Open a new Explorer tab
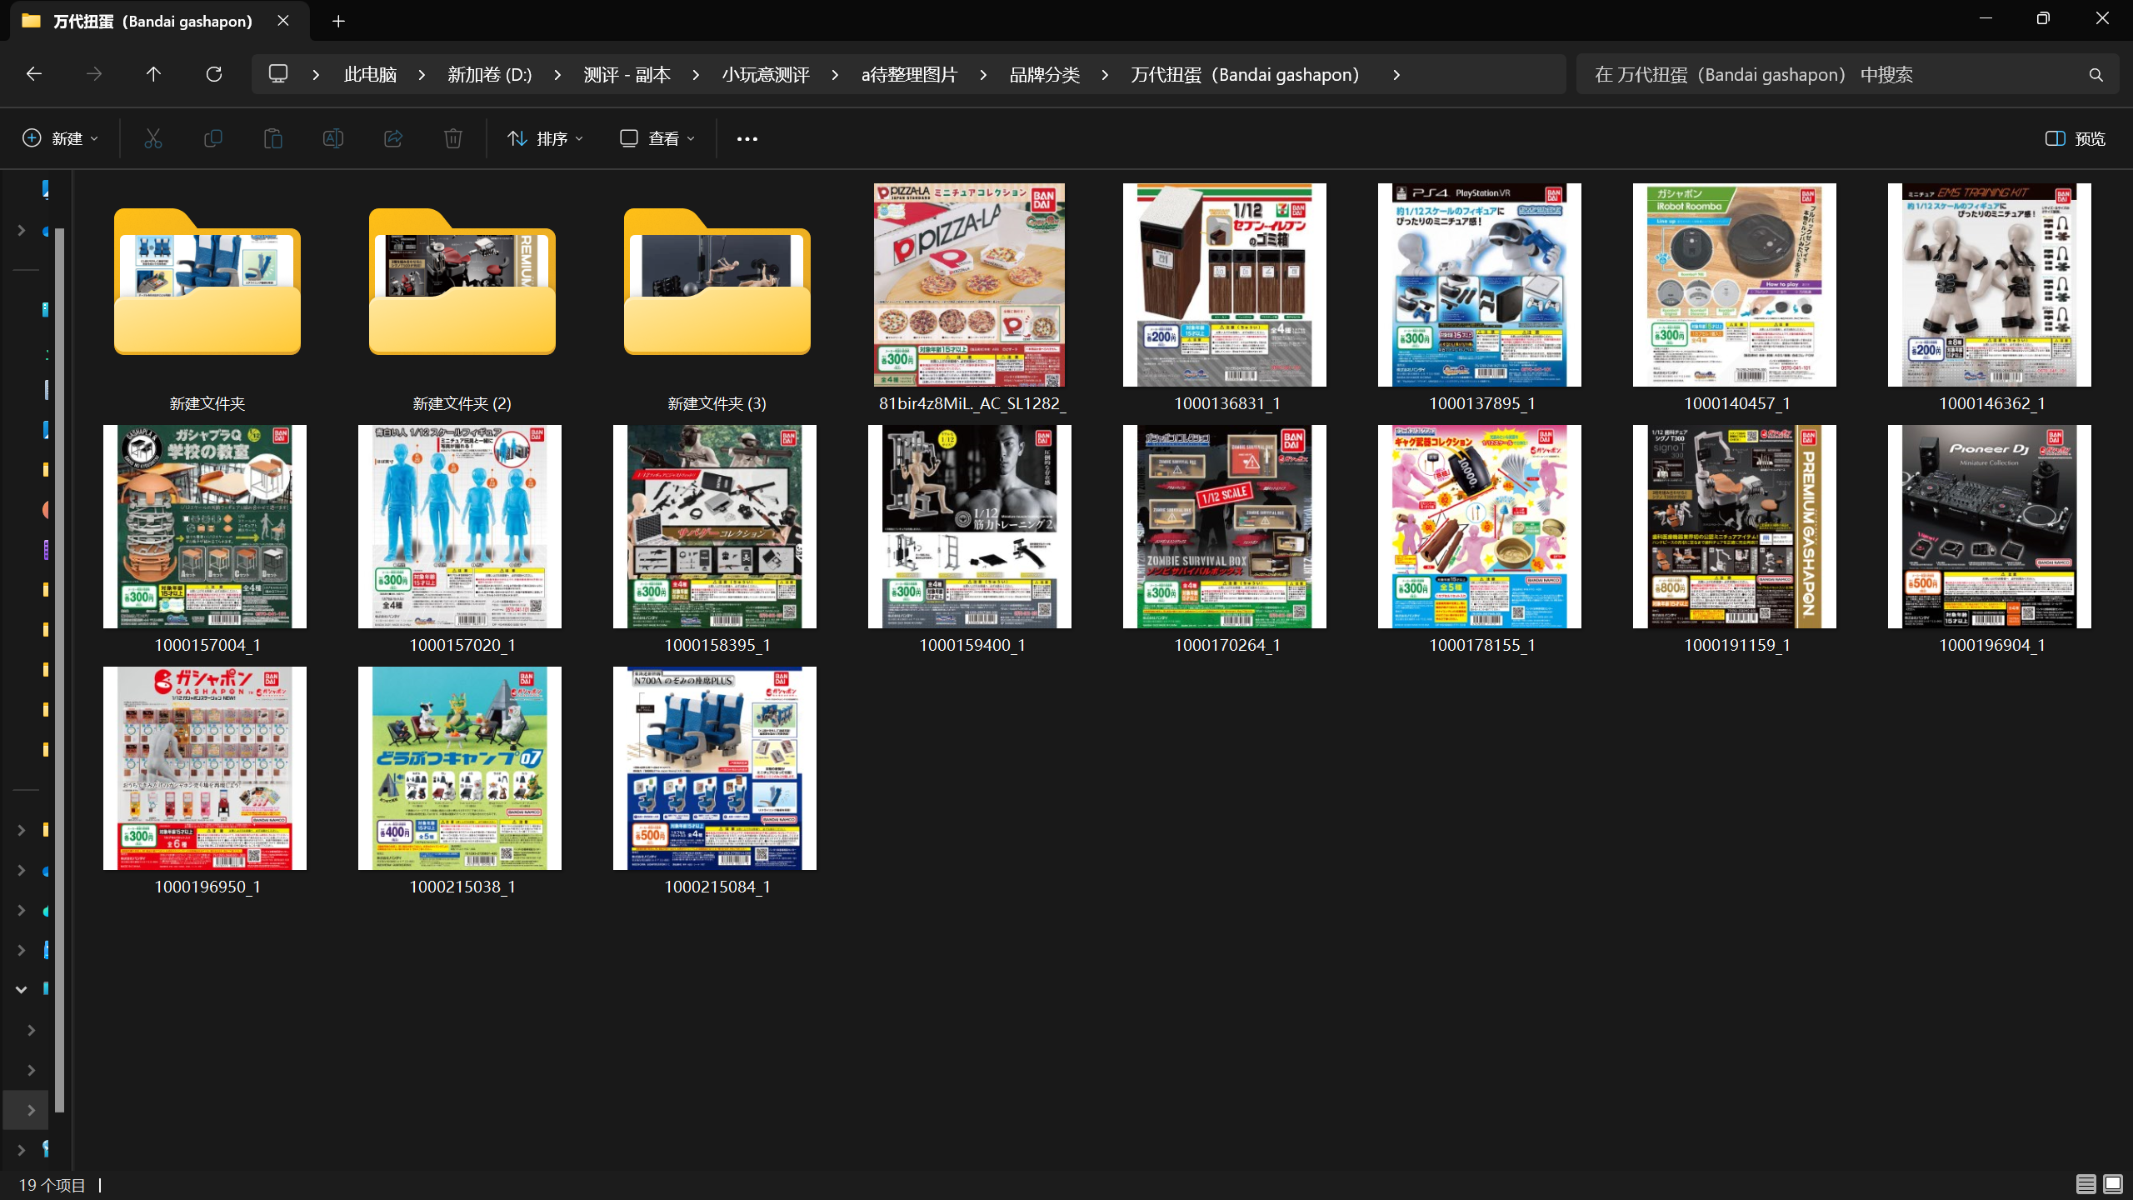2133x1200 pixels. pyautogui.click(x=338, y=21)
